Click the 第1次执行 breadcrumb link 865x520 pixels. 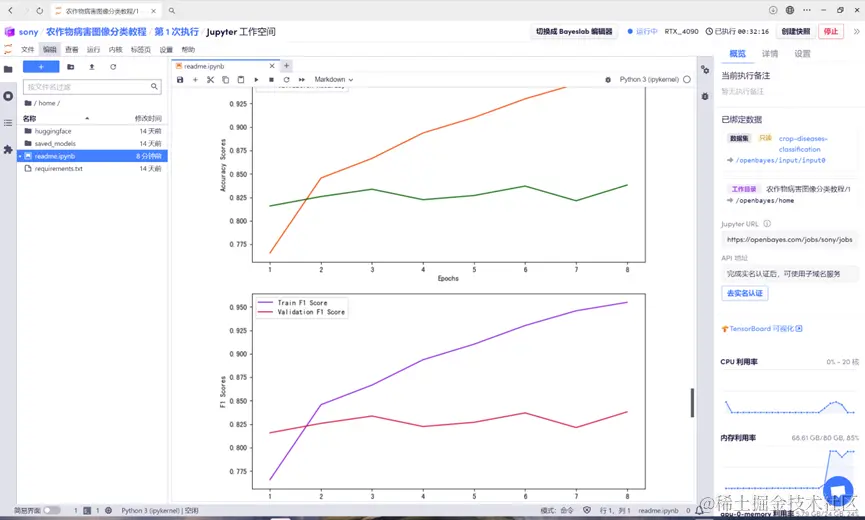177,32
